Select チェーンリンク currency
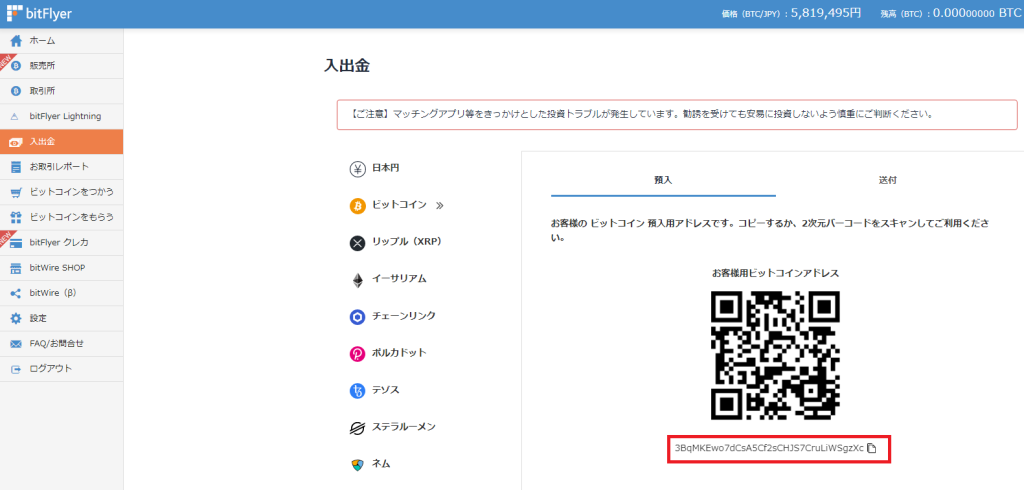Screen dimensions: 1024x490 pos(404,316)
